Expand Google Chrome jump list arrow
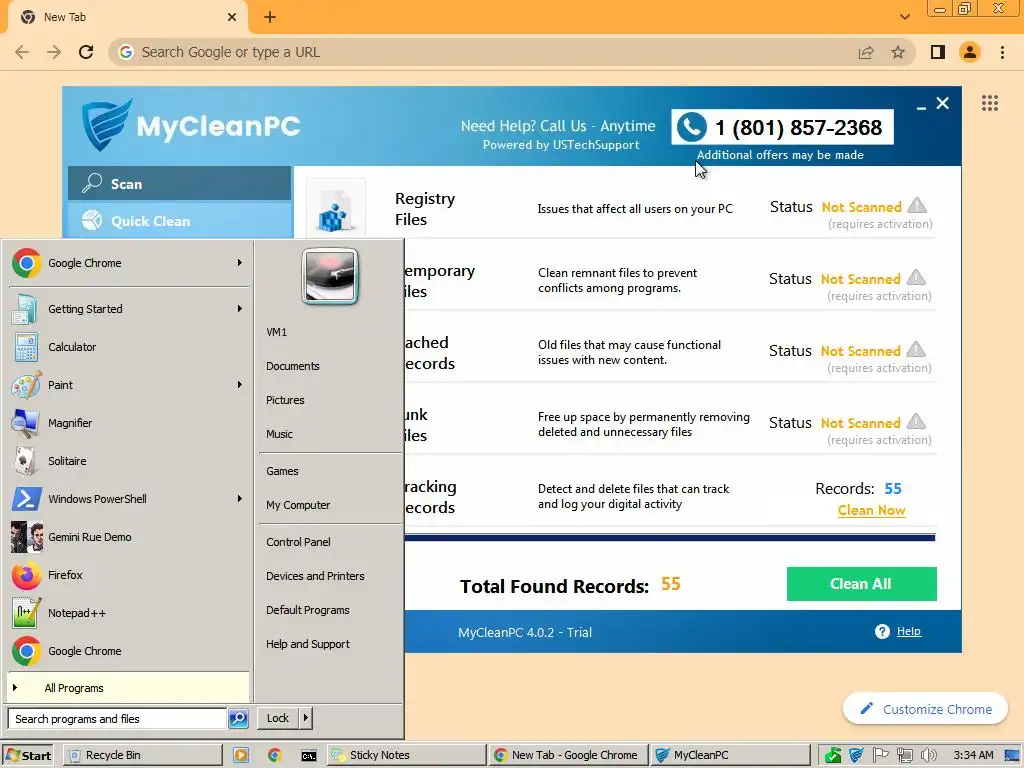 pyautogui.click(x=240, y=263)
